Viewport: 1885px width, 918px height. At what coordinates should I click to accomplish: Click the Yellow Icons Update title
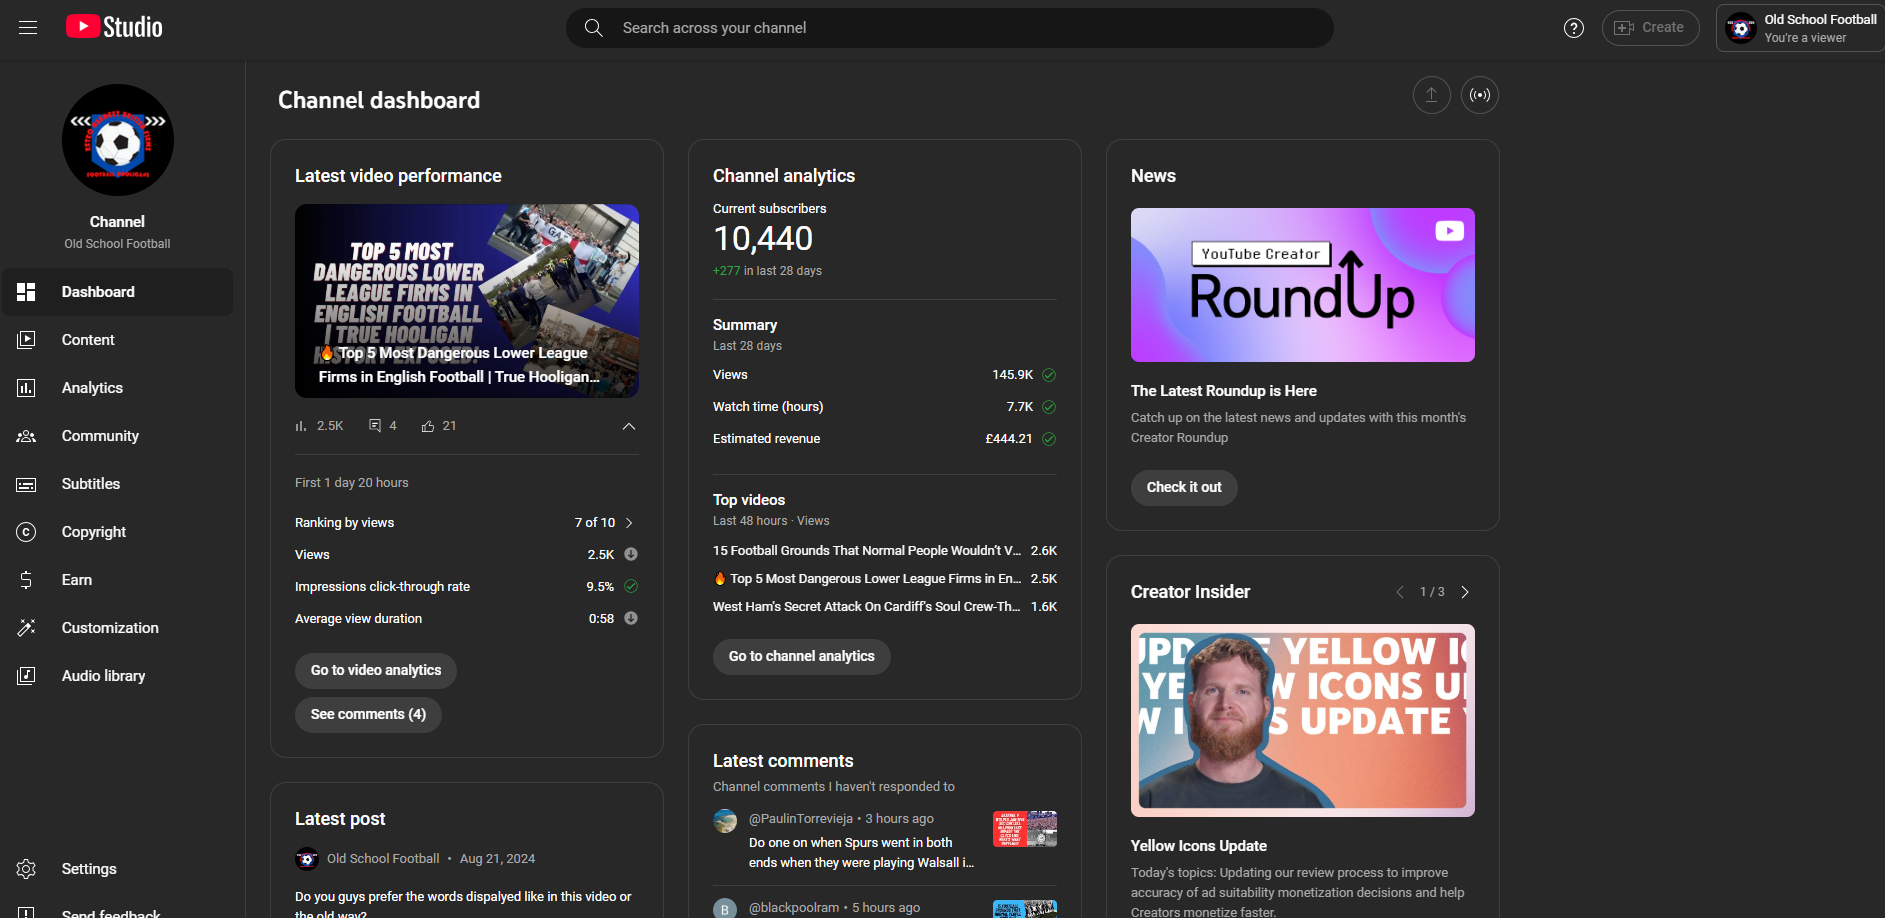[x=1199, y=846]
